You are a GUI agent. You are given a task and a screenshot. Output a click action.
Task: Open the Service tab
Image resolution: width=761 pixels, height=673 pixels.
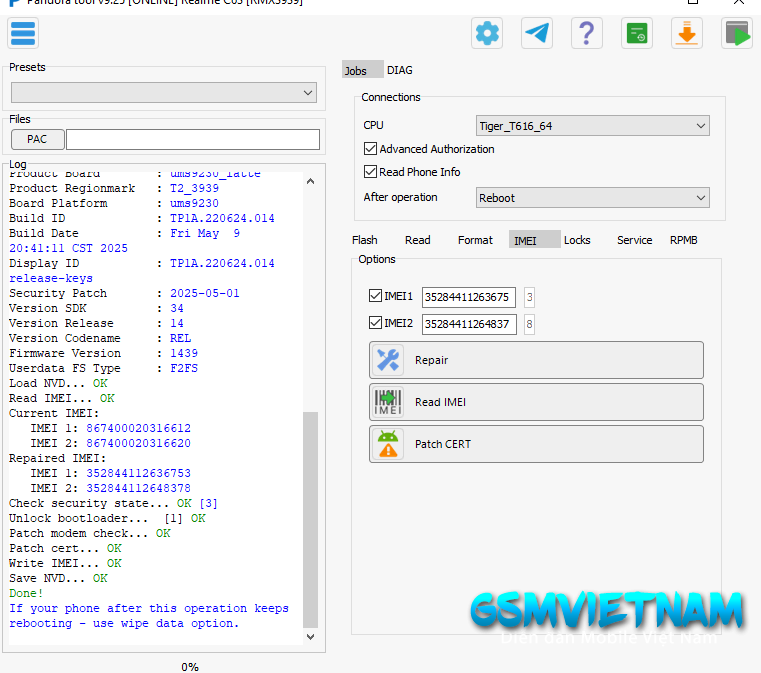pos(634,240)
